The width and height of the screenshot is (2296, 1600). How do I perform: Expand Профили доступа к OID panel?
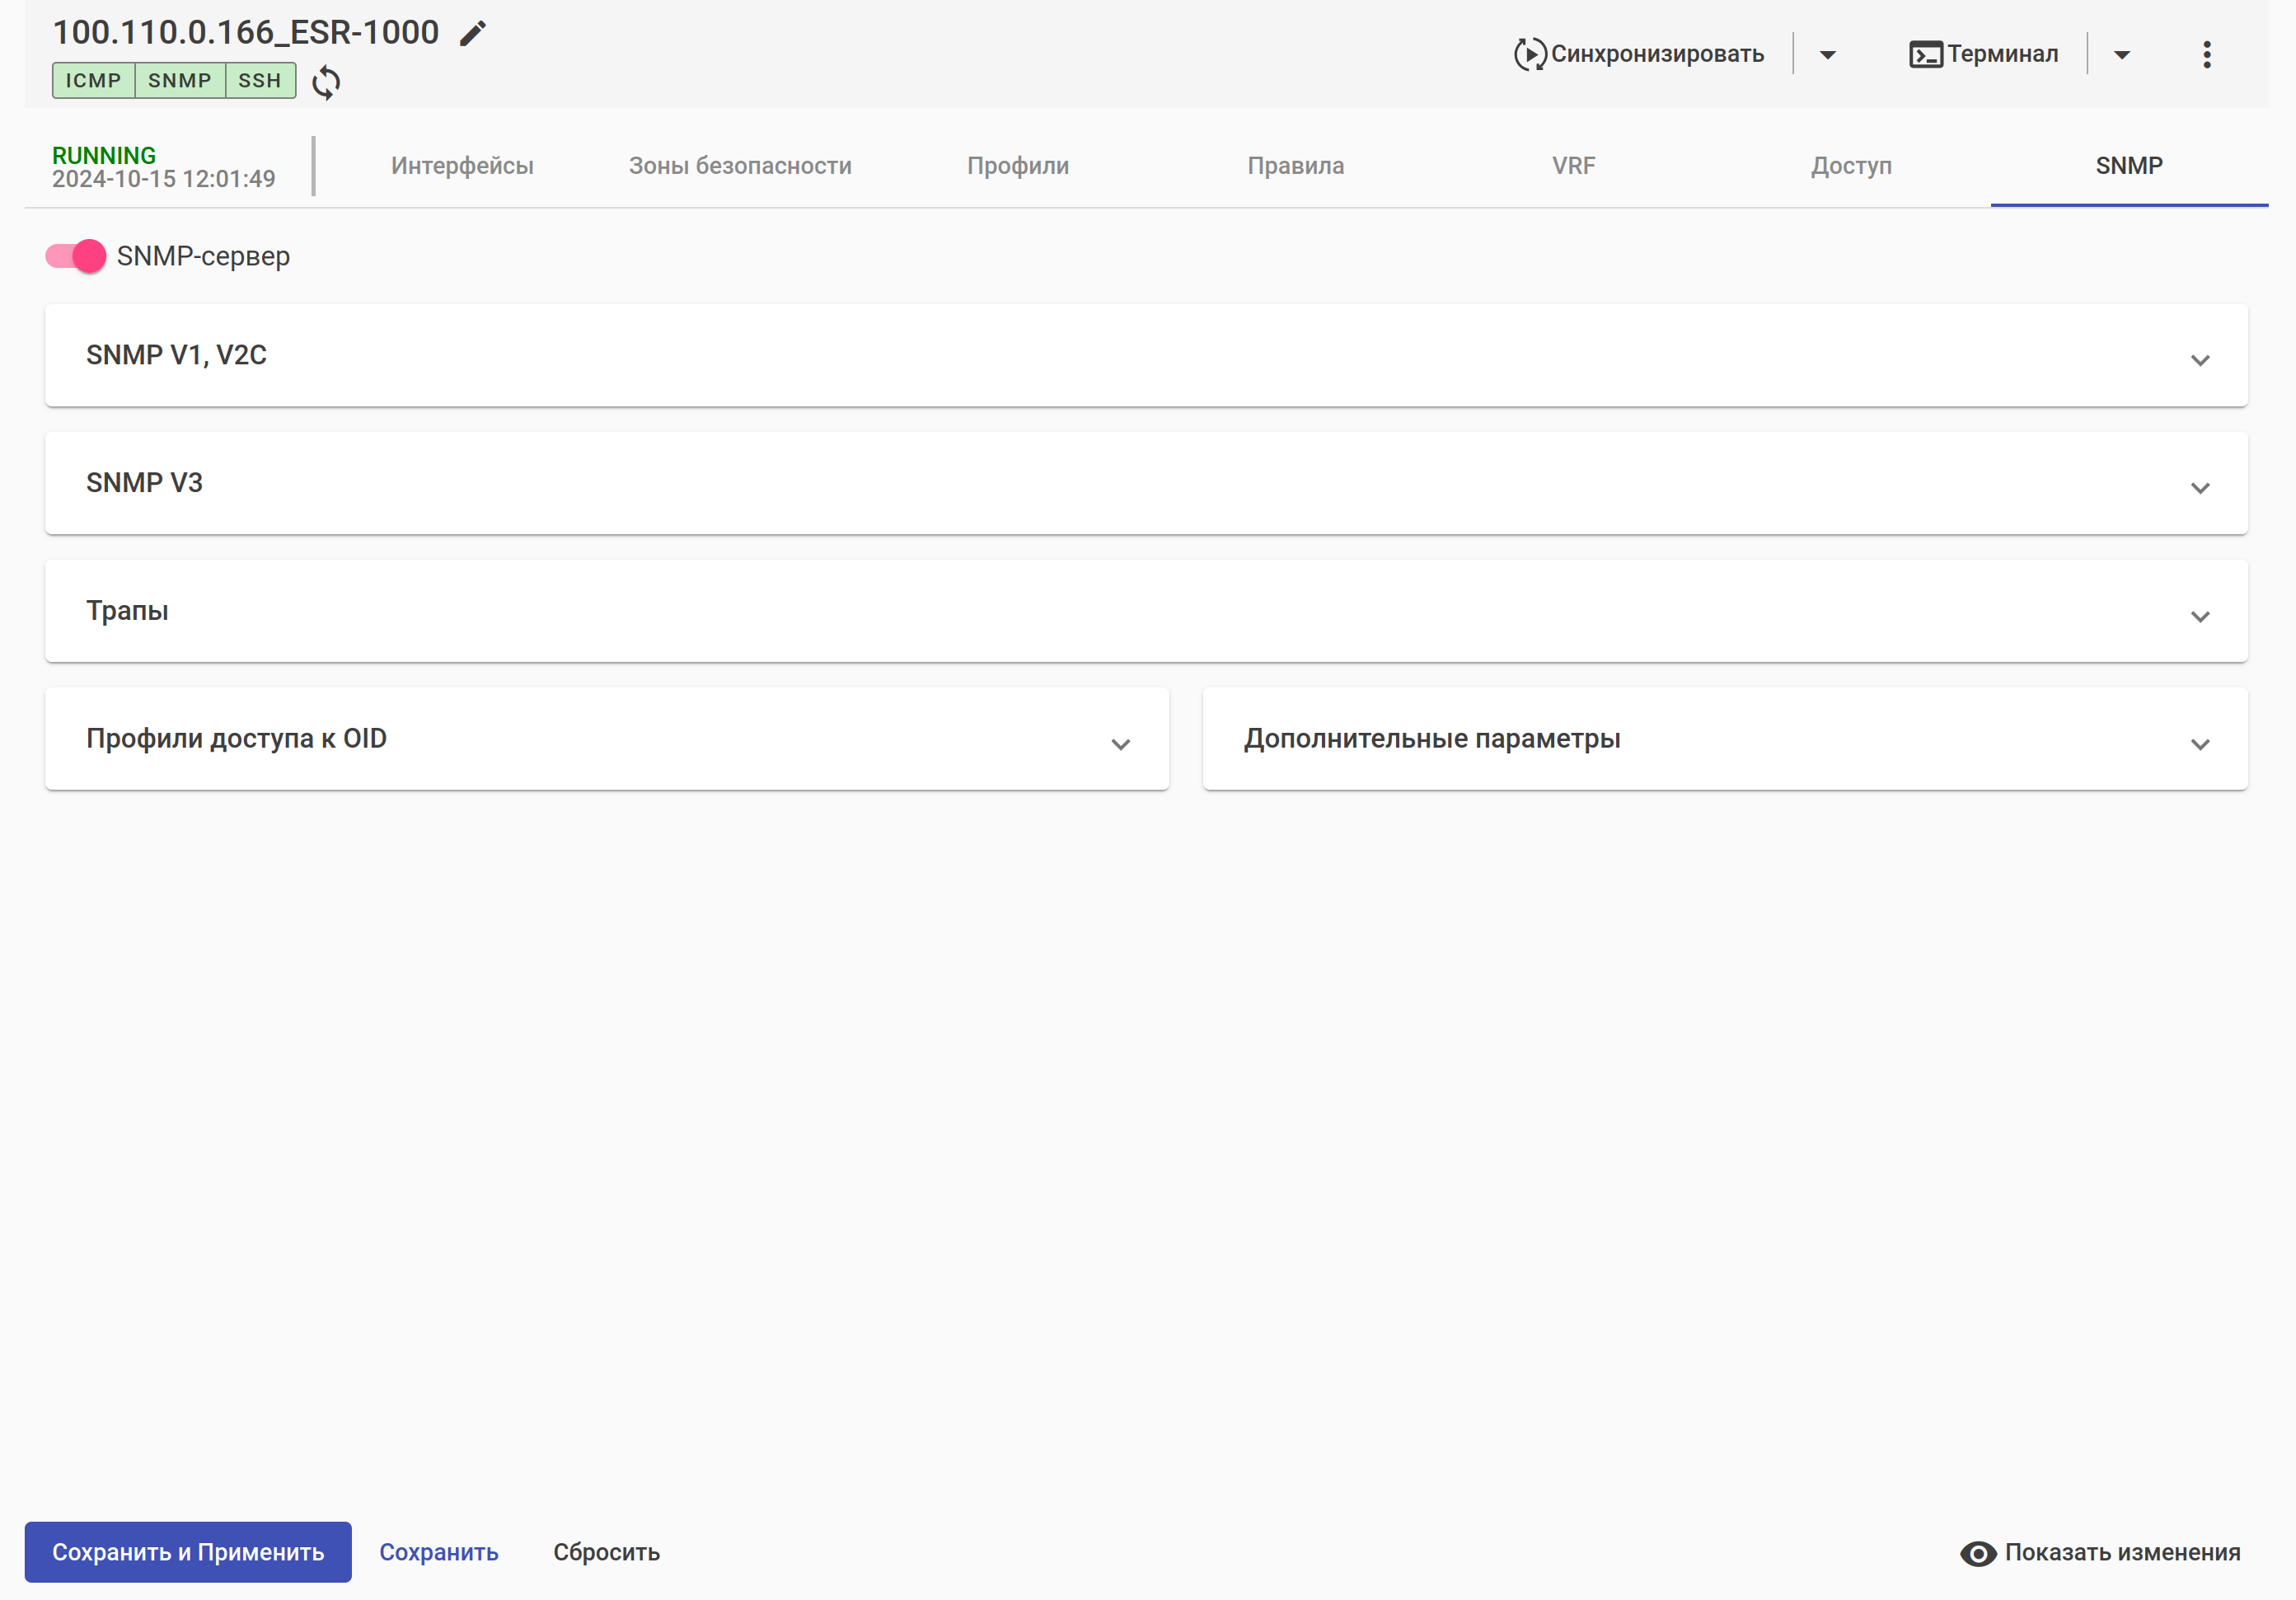[1120, 744]
